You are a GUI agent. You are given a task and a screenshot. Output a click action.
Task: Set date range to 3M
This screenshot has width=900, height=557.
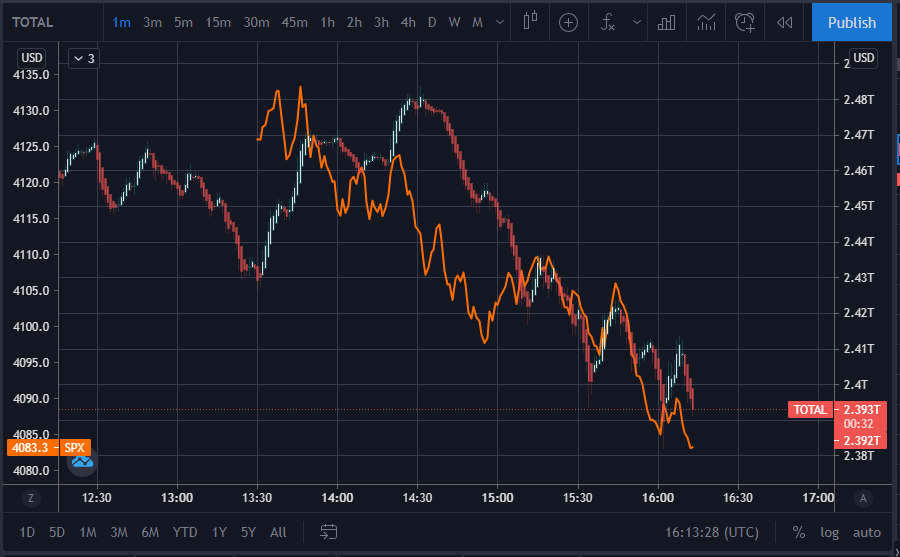(119, 532)
